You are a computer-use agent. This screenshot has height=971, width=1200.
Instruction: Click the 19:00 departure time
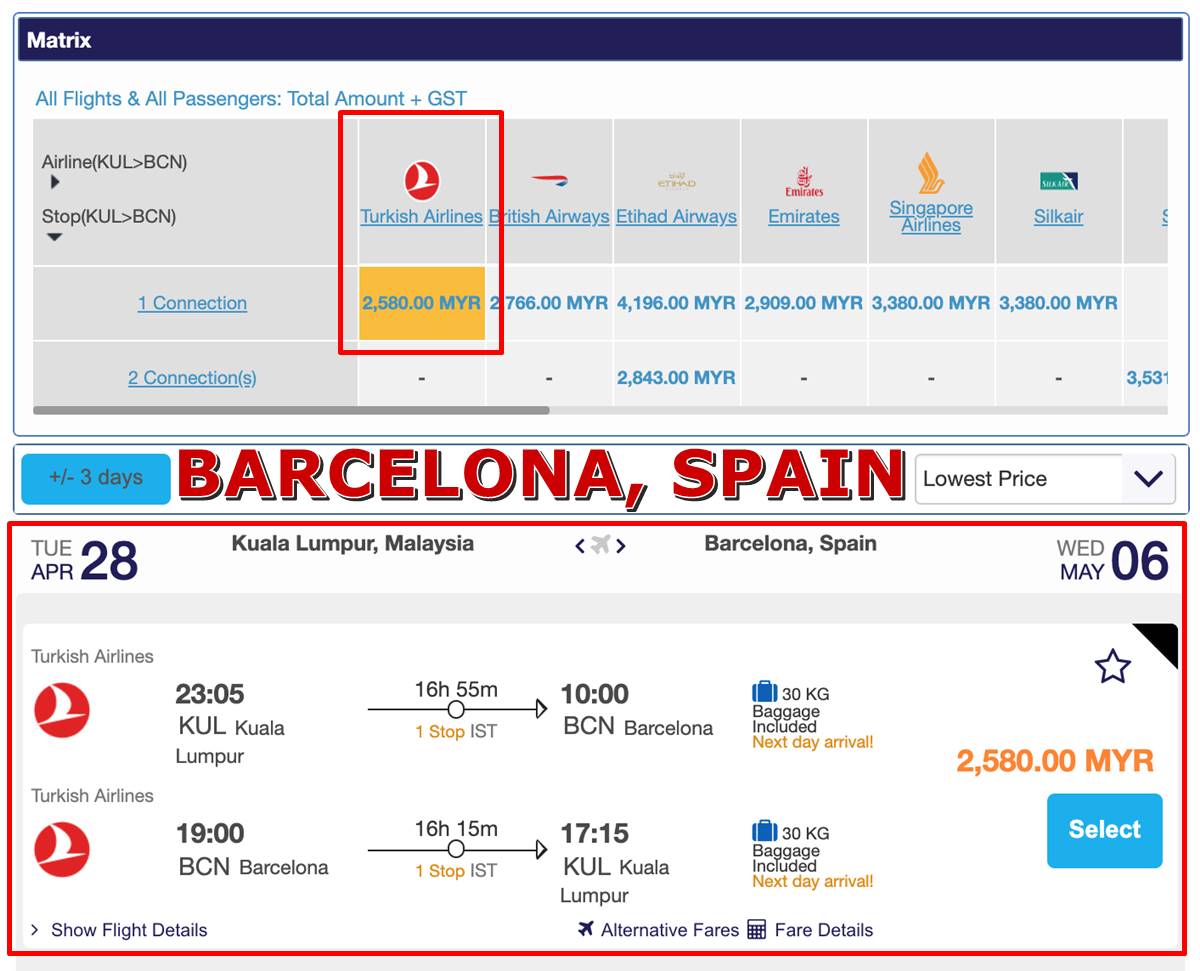pyautogui.click(x=210, y=833)
